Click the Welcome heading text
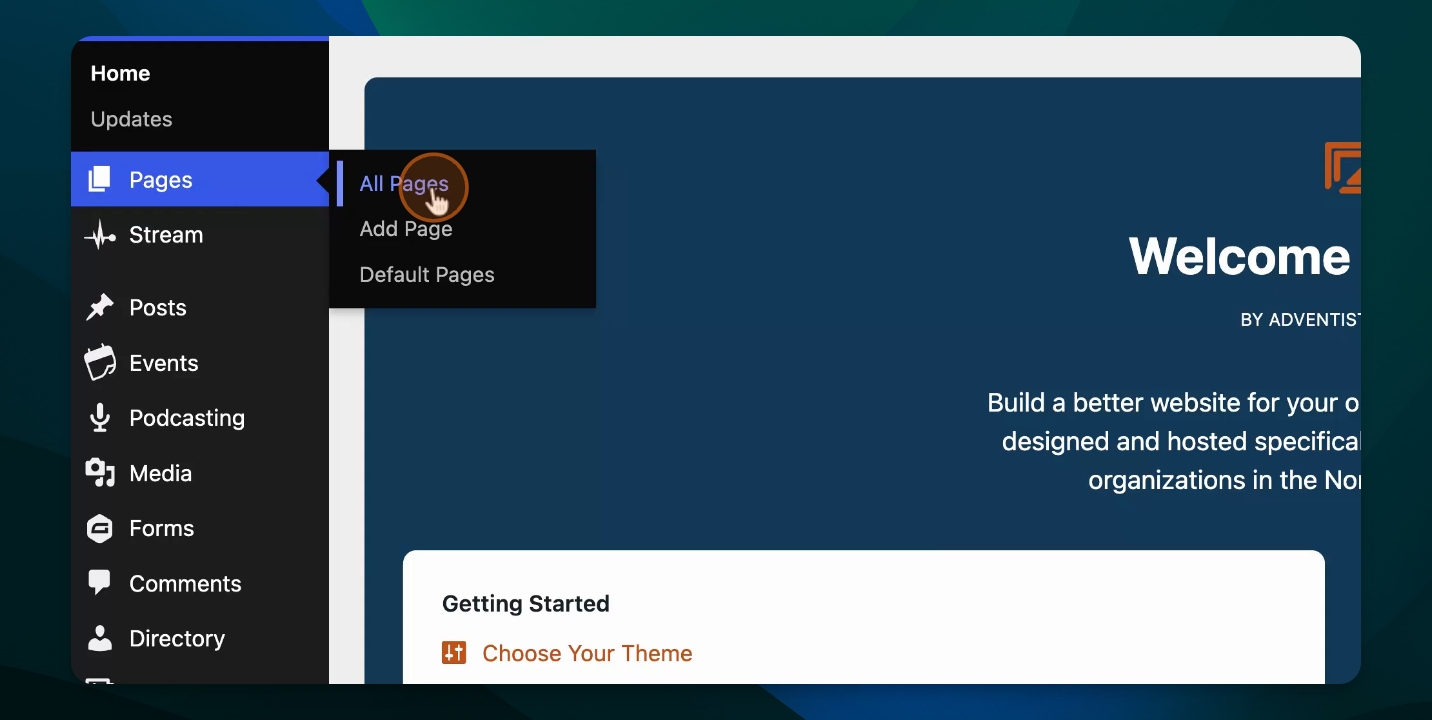This screenshot has height=720, width=1432. 1240,257
